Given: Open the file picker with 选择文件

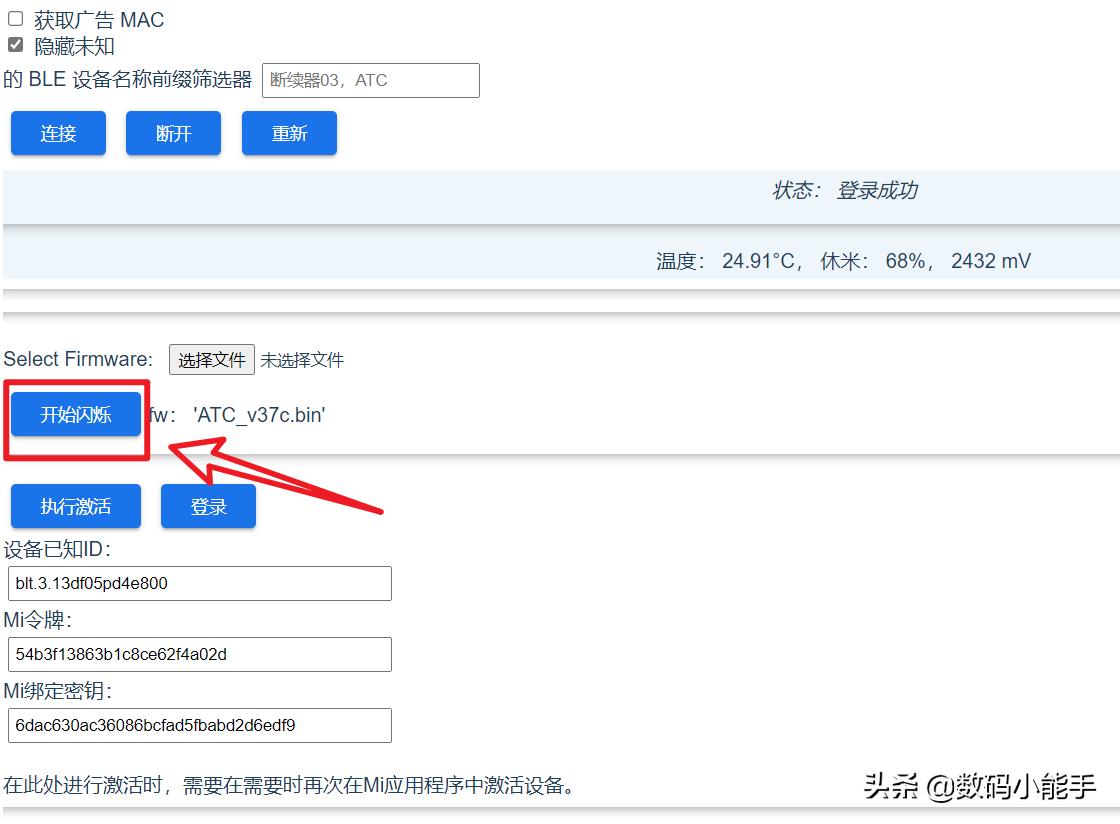Looking at the screenshot, I should click(211, 359).
